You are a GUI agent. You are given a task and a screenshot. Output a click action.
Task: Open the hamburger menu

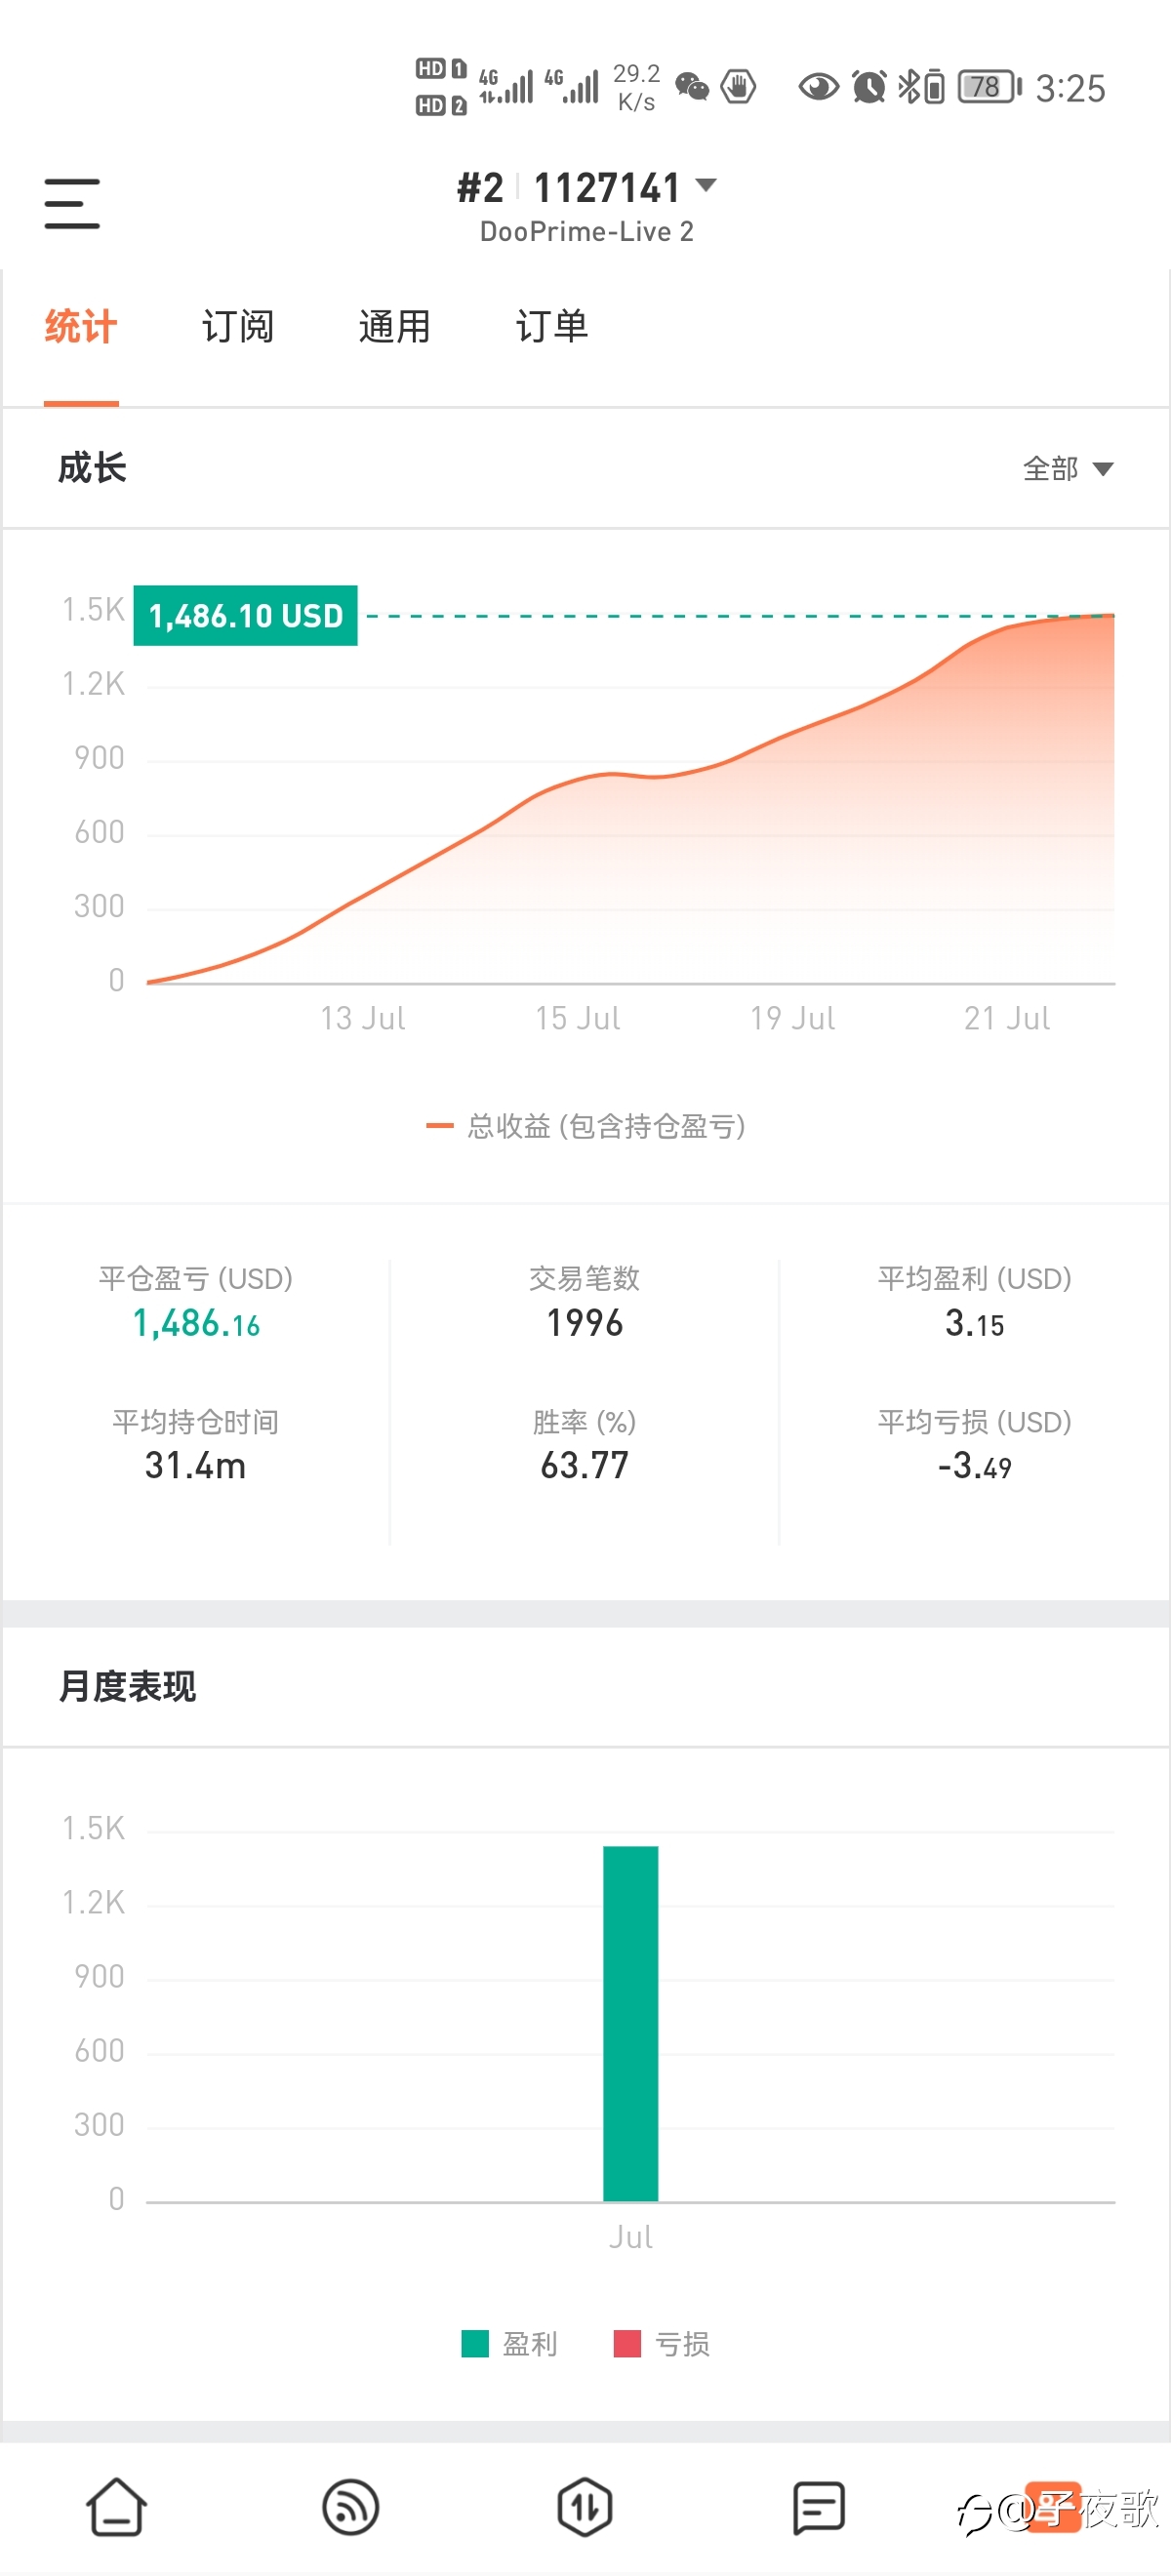[x=72, y=204]
